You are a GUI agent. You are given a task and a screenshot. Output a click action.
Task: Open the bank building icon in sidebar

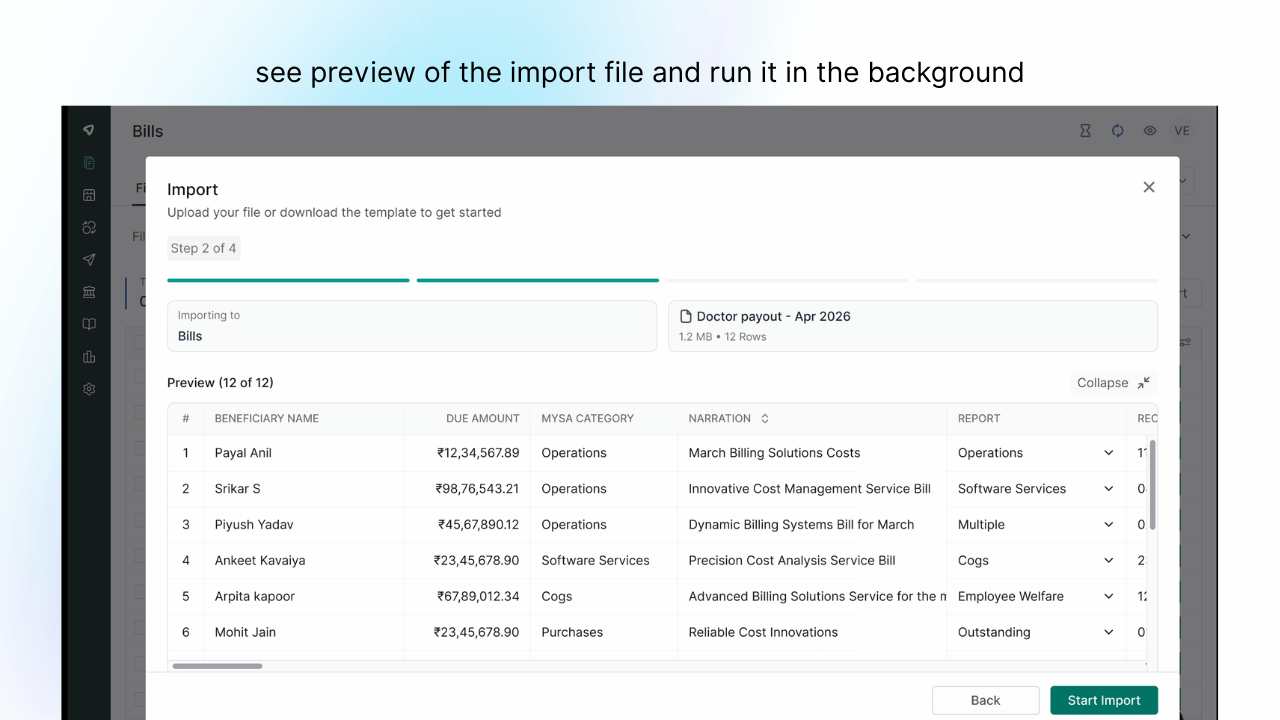[89, 292]
